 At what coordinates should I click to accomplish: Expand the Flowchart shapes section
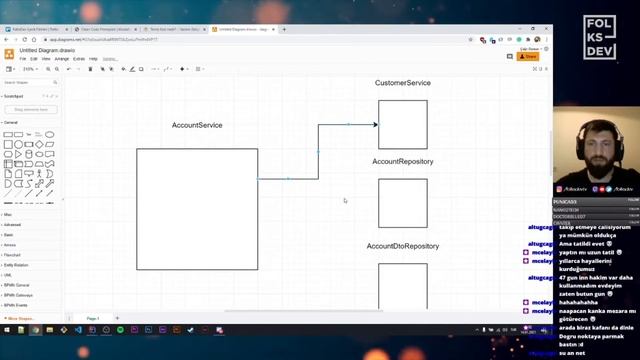point(11,255)
